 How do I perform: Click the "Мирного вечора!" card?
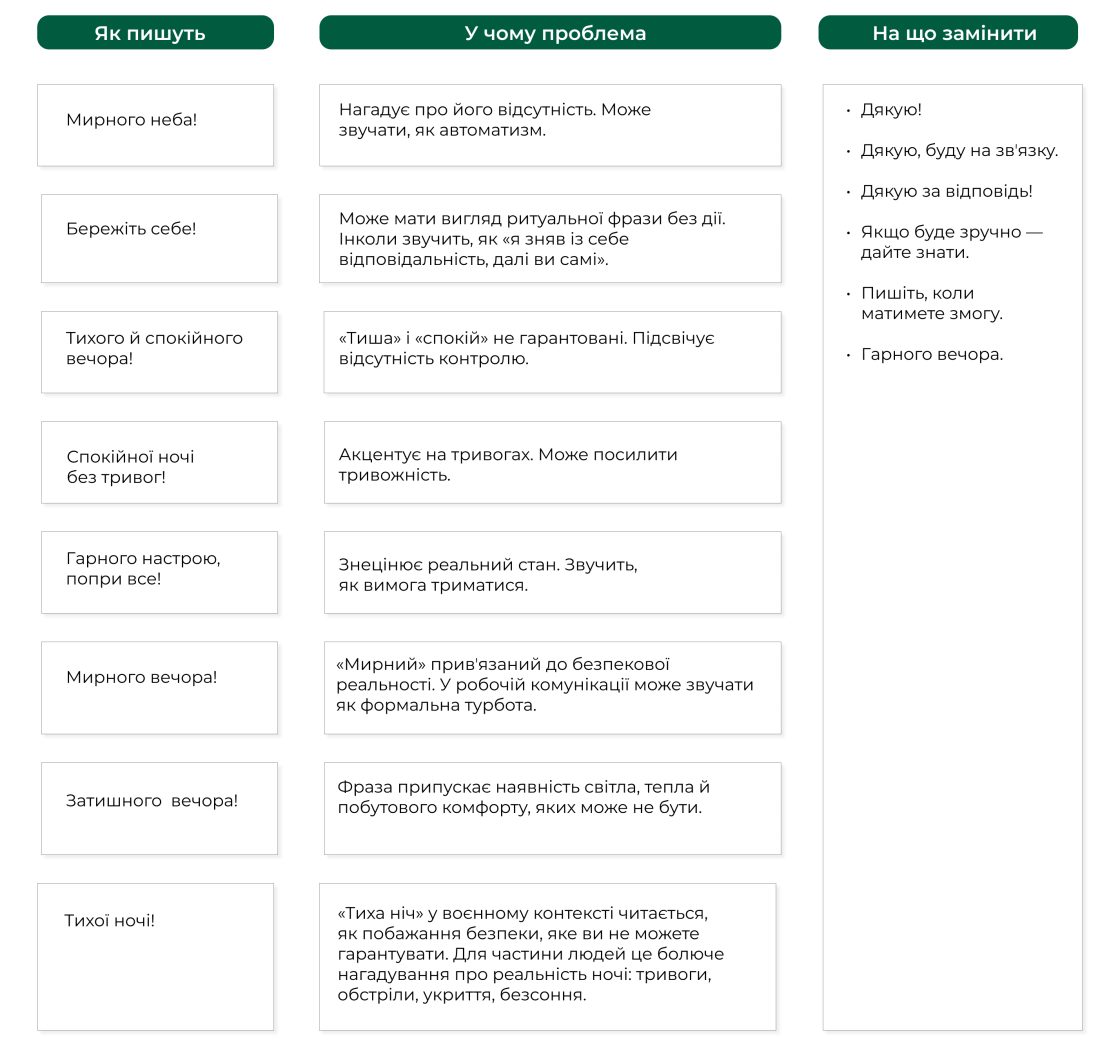[159, 687]
